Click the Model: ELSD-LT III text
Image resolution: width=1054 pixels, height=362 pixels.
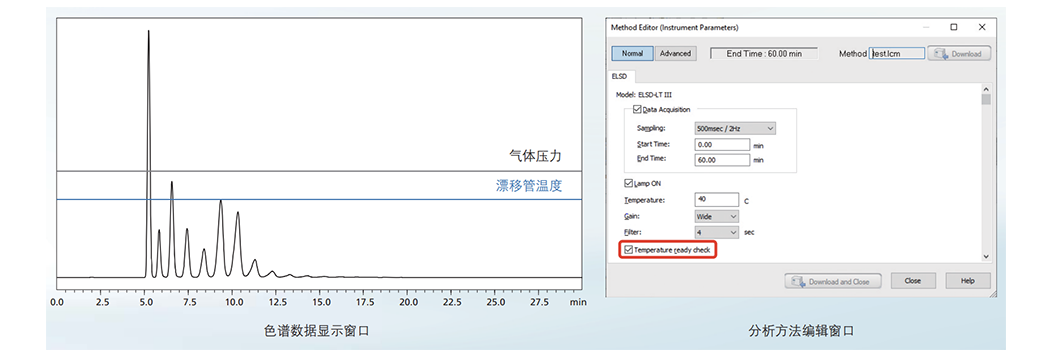coord(643,95)
